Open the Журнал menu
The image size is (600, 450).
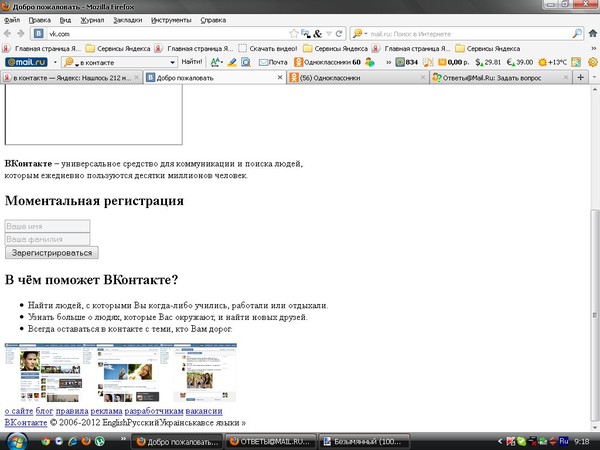point(92,20)
